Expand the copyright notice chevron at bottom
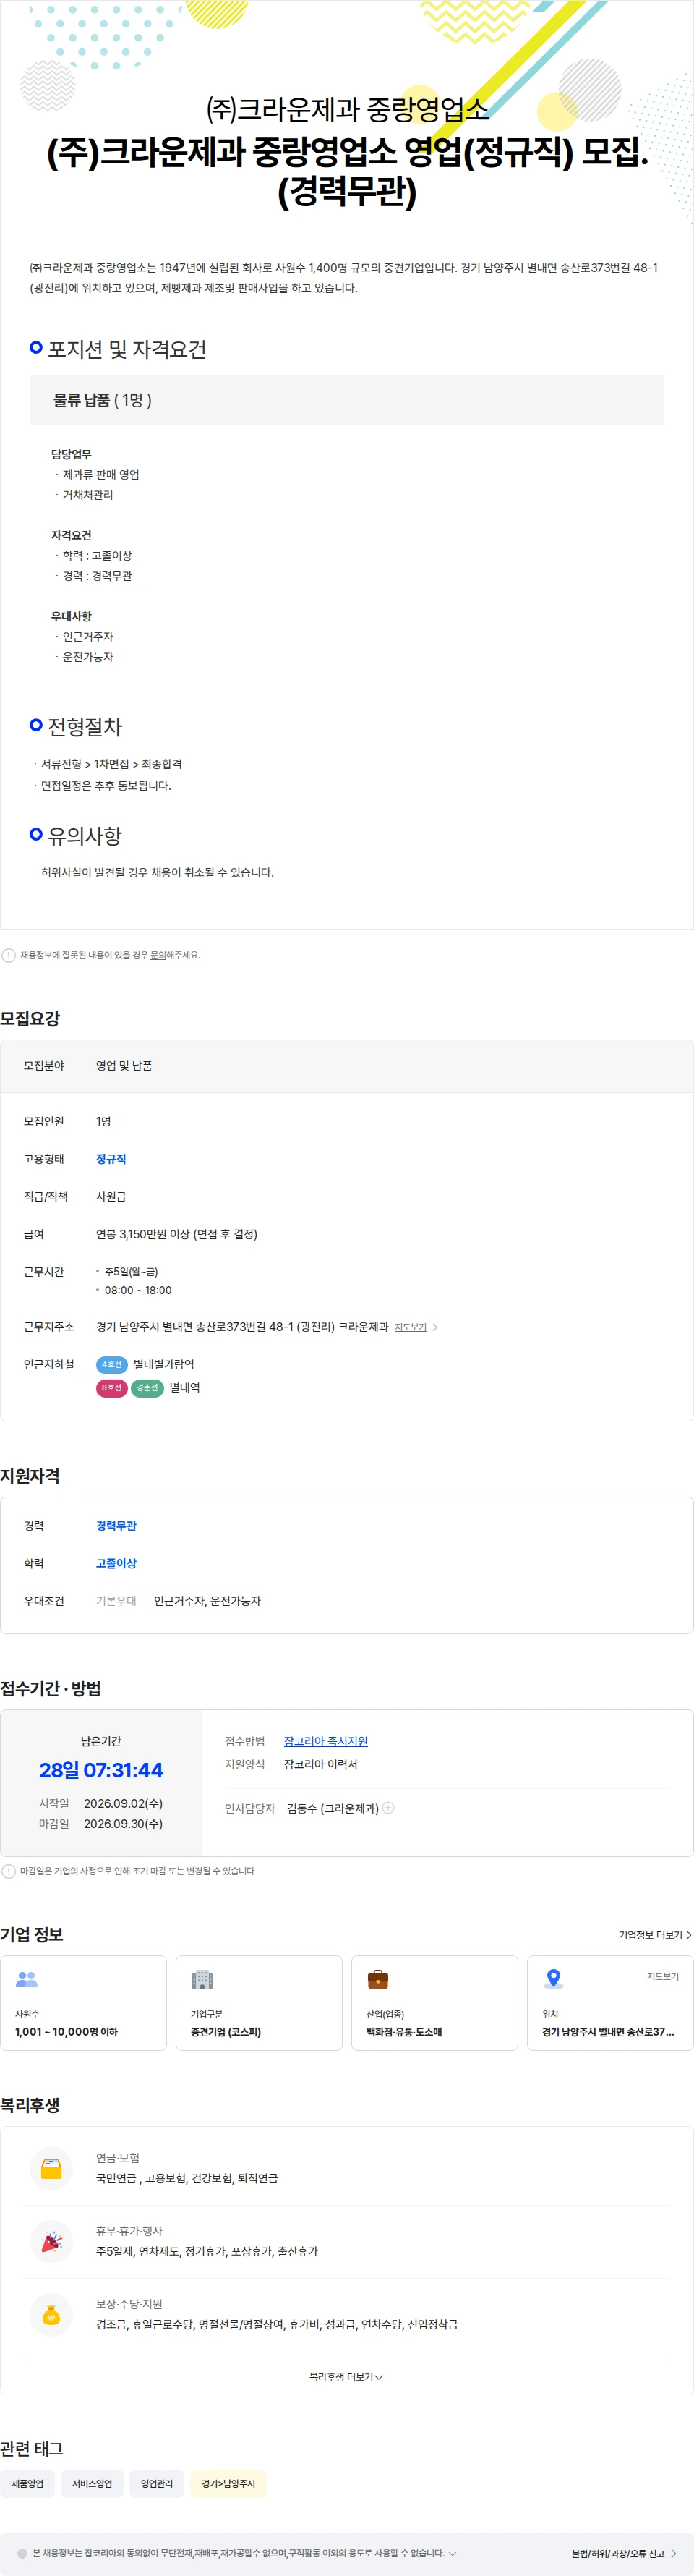The image size is (694, 2576). coord(452,2553)
